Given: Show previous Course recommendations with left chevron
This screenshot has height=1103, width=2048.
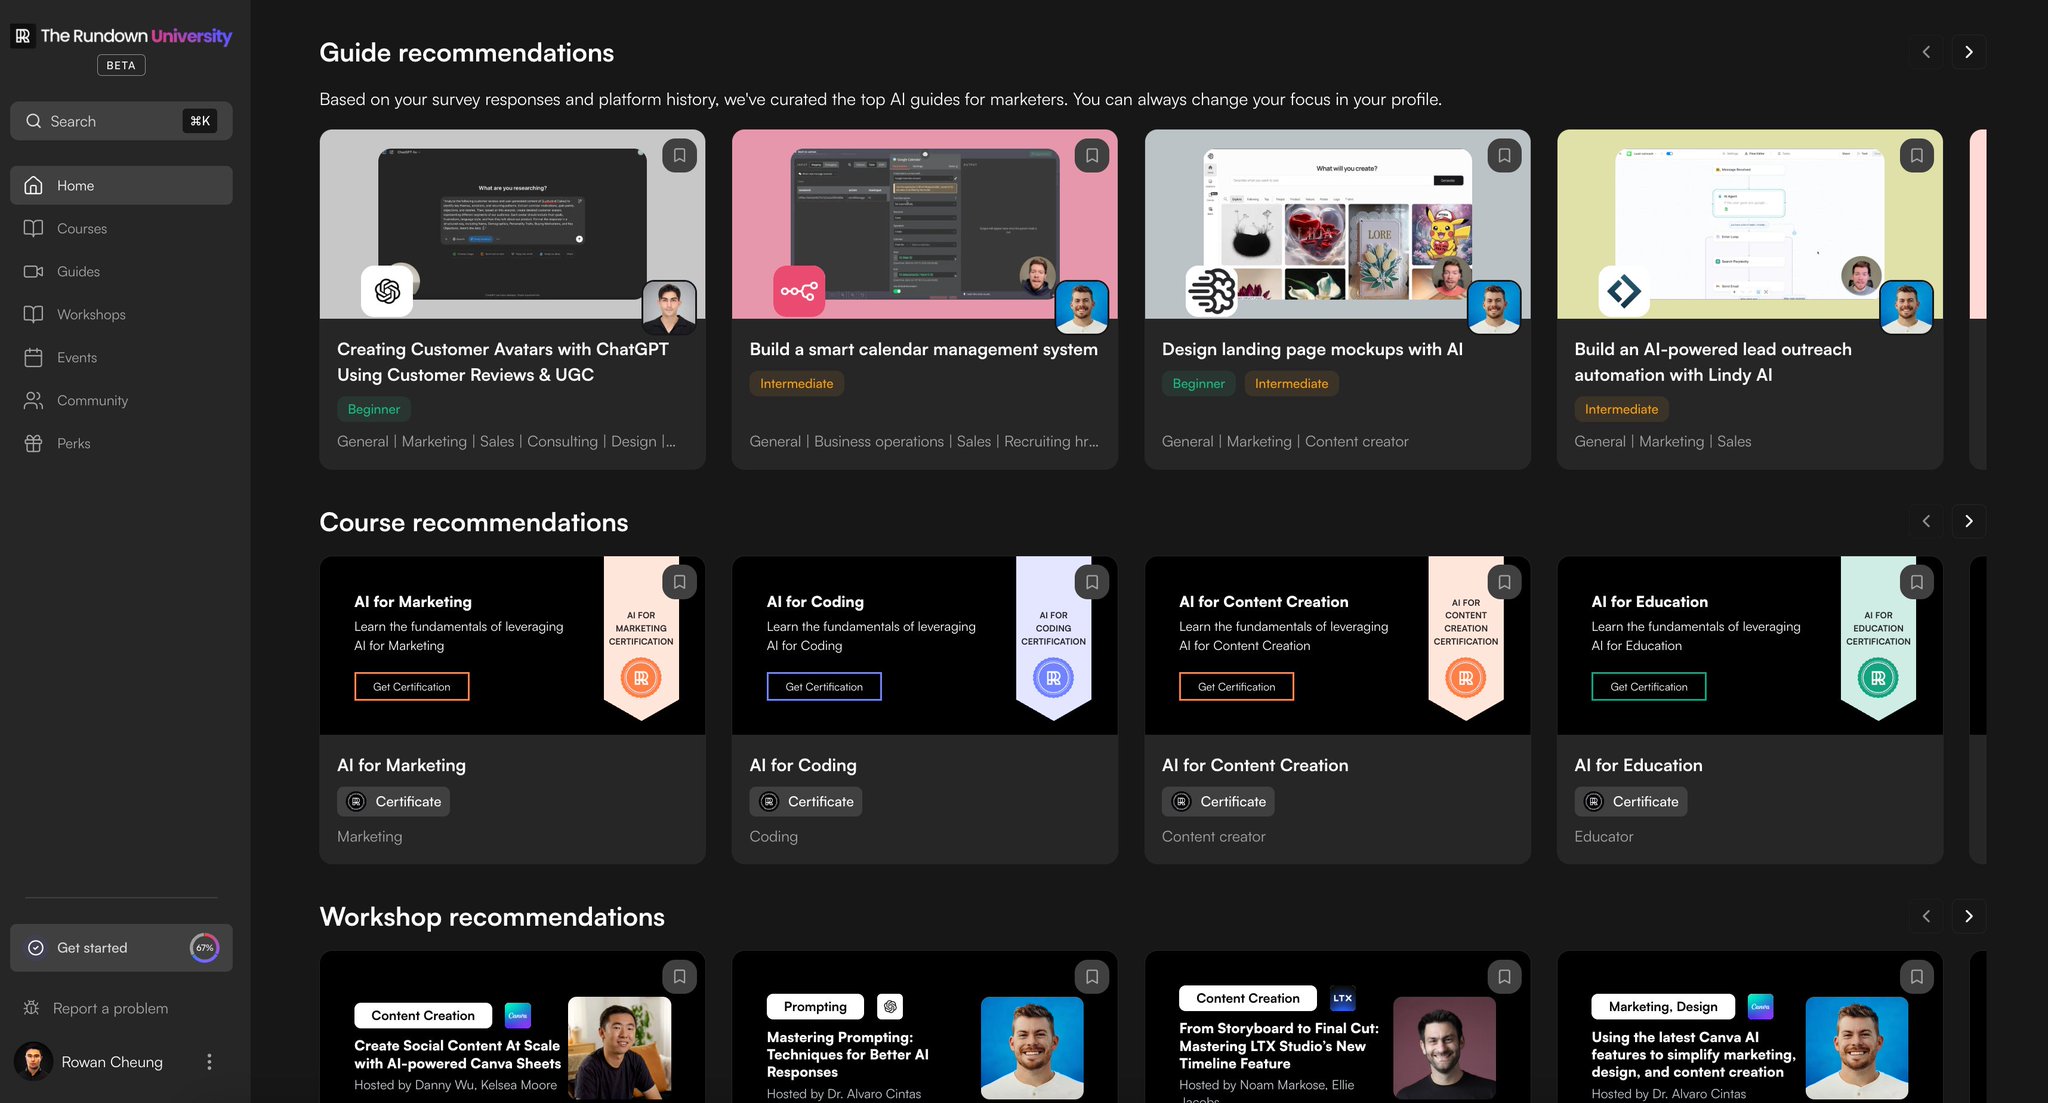Looking at the screenshot, I should pyautogui.click(x=1926, y=521).
